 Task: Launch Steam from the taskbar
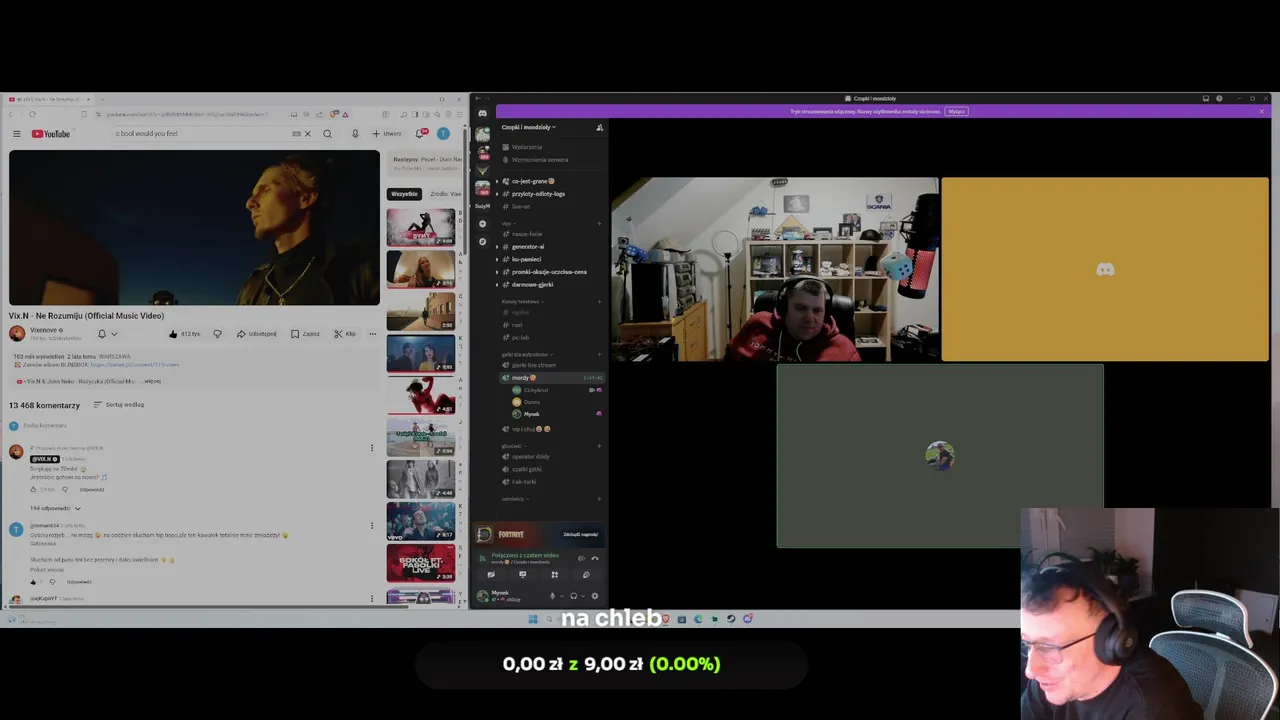click(x=731, y=619)
